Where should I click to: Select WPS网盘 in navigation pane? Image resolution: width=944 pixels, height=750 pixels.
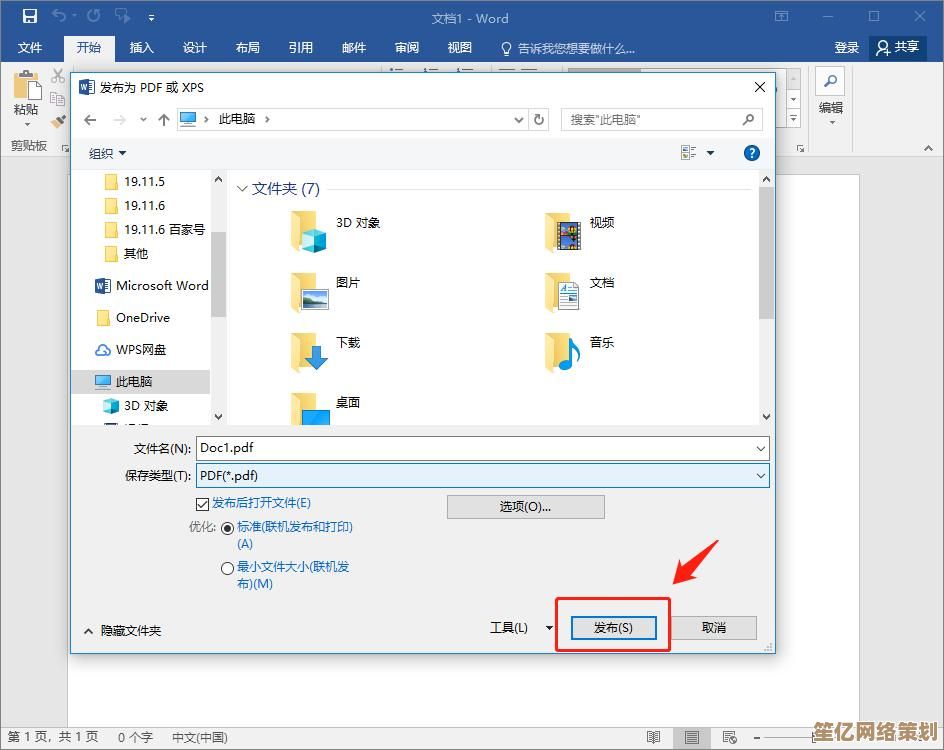click(130, 350)
